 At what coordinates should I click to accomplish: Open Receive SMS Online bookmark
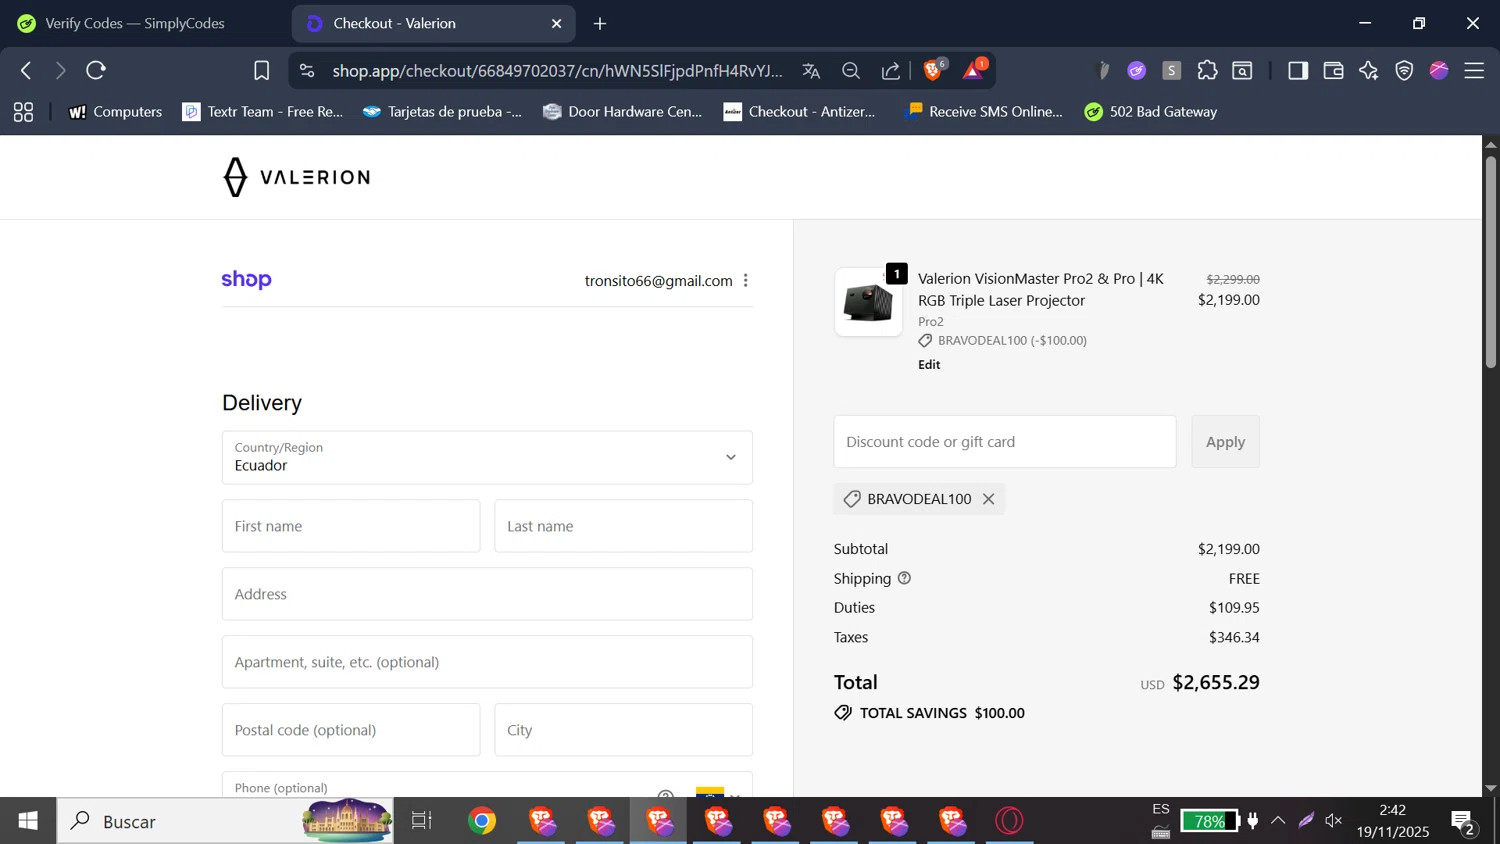(984, 112)
